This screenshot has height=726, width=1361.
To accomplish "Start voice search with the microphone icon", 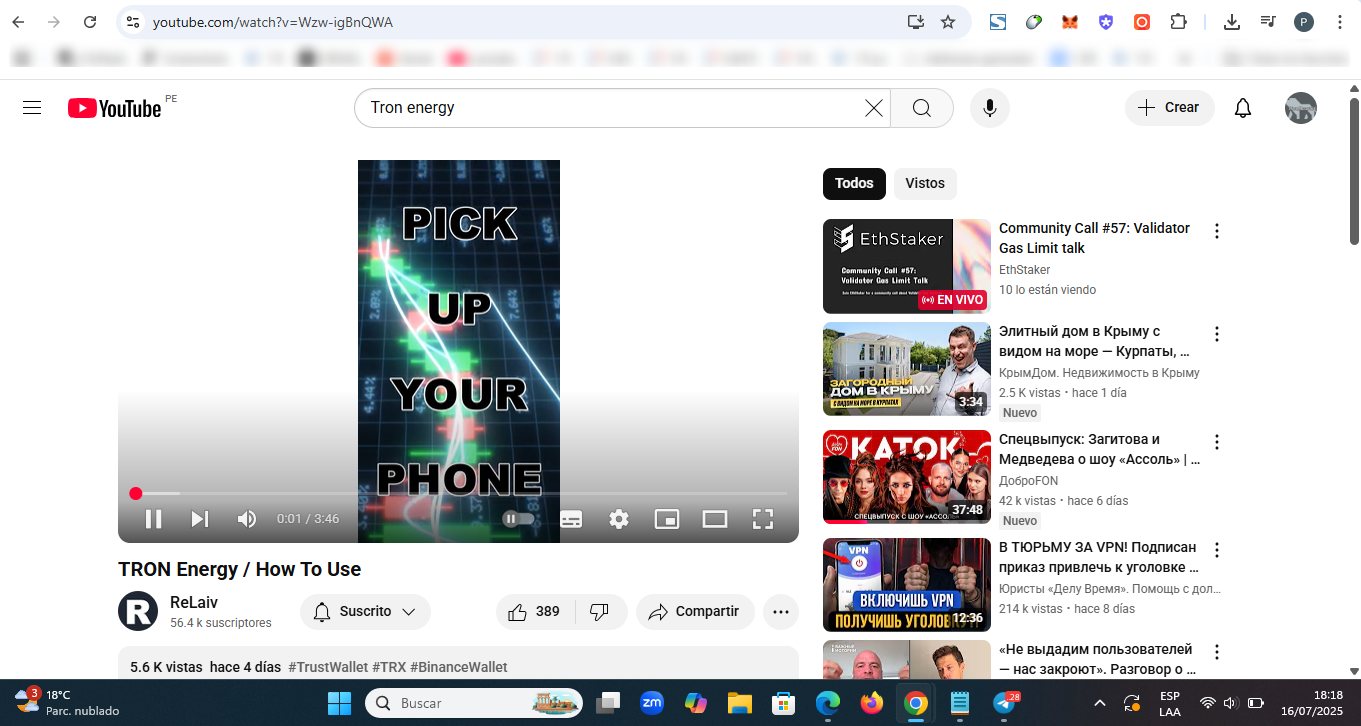I will tap(990, 108).
